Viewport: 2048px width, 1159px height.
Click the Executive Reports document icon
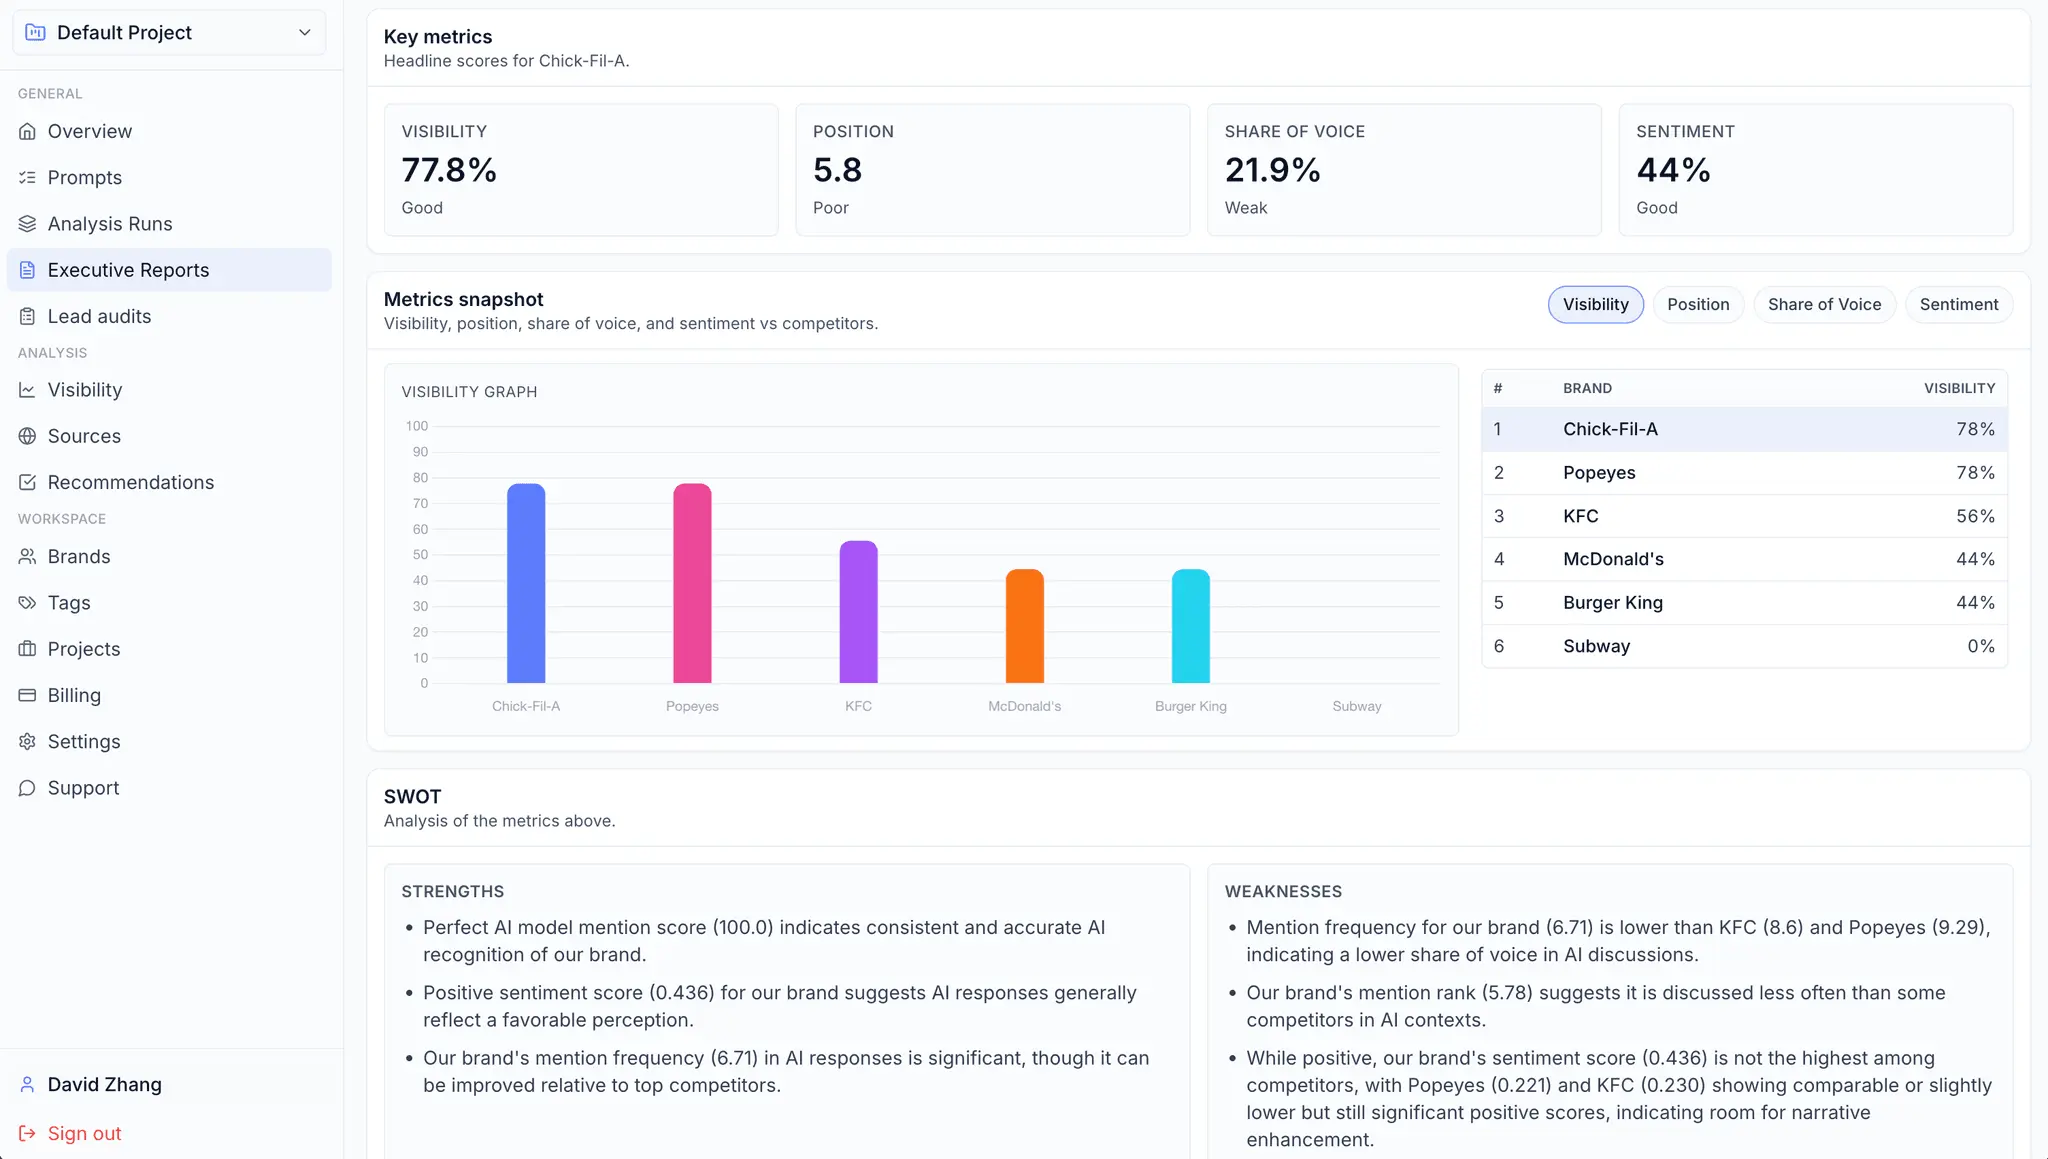(x=27, y=270)
